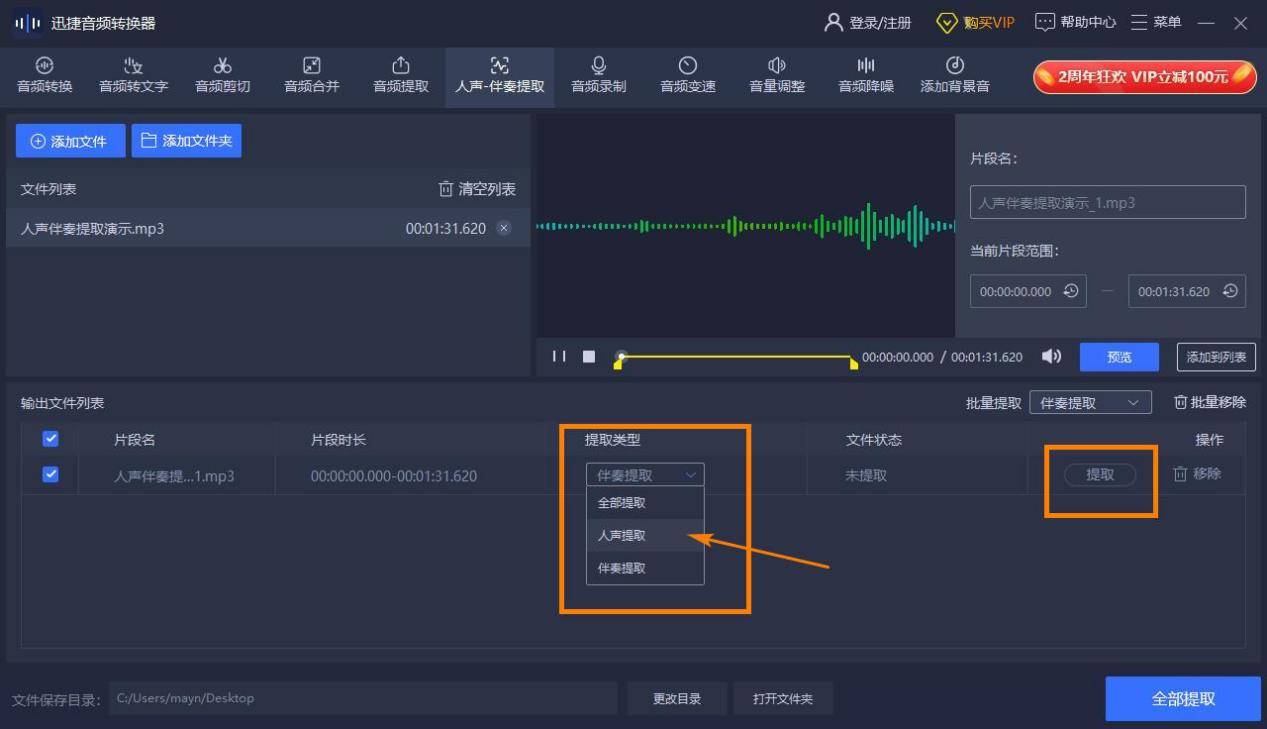The height and width of the screenshot is (729, 1267).
Task: Reset the segment start time icon
Action: 1071,291
